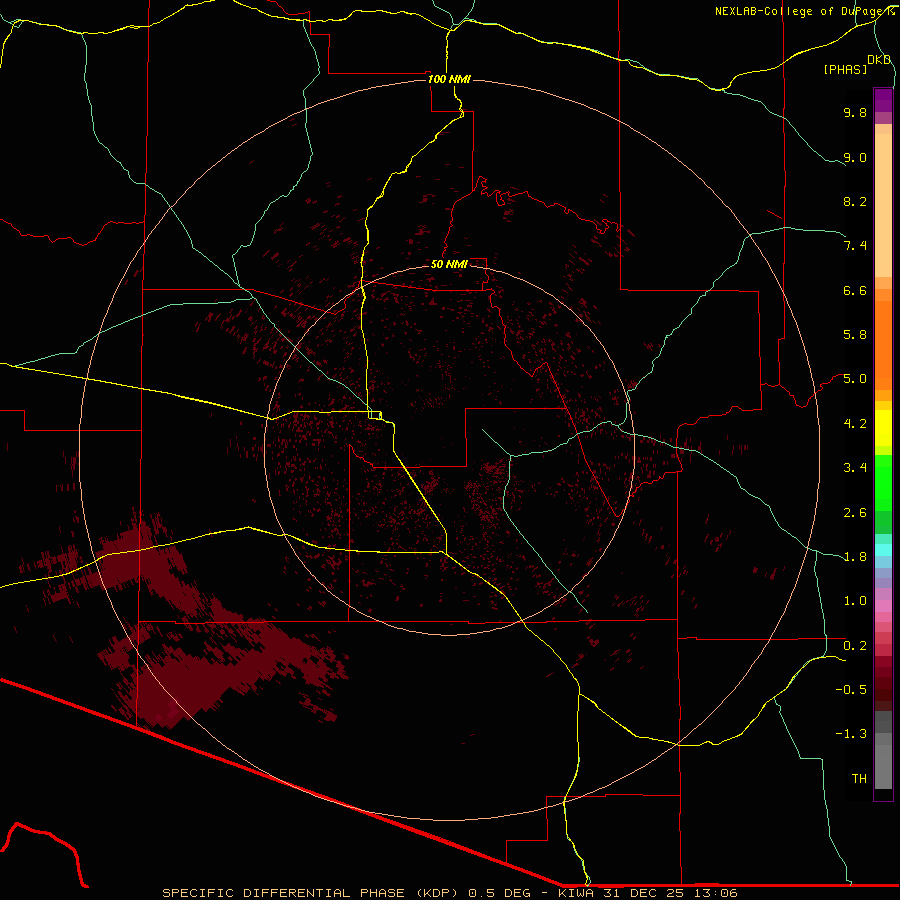Screen dimensions: 900x900
Task: Click the 2.6 scale value
Action: (x=855, y=513)
